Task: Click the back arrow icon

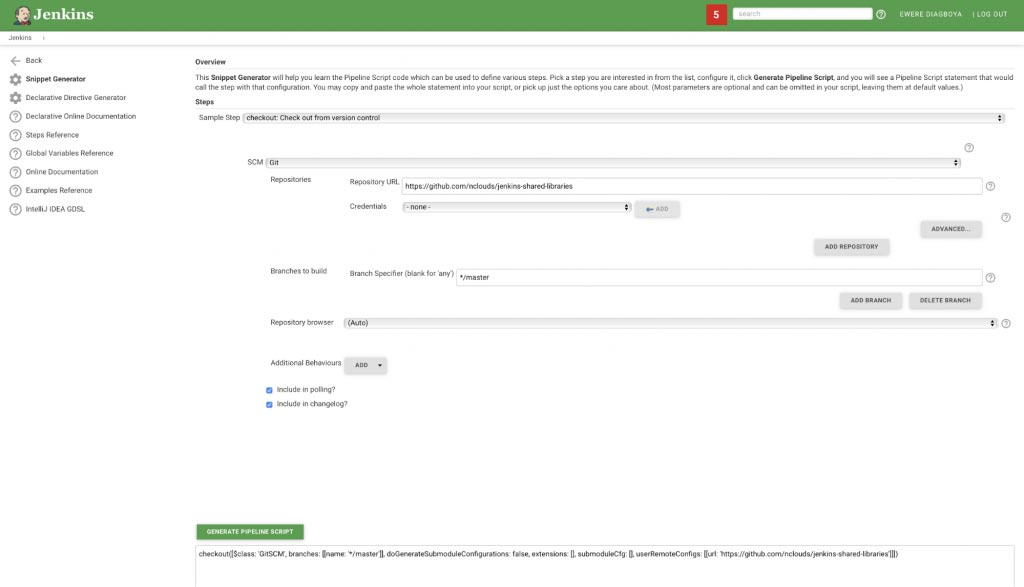Action: pos(15,61)
